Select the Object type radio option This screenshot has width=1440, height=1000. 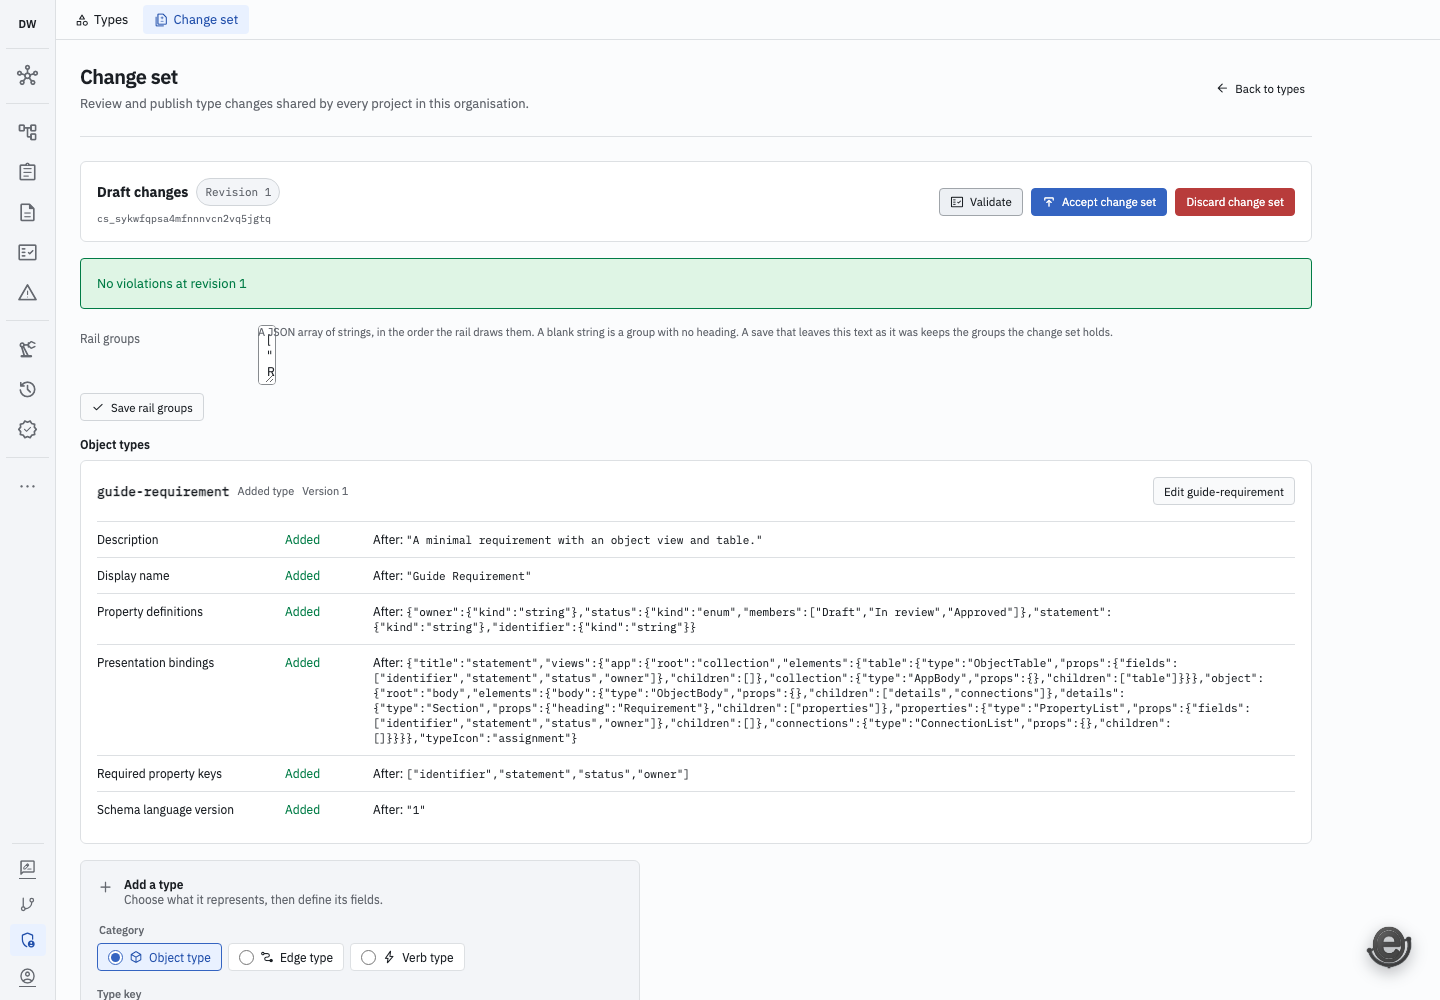(x=160, y=957)
